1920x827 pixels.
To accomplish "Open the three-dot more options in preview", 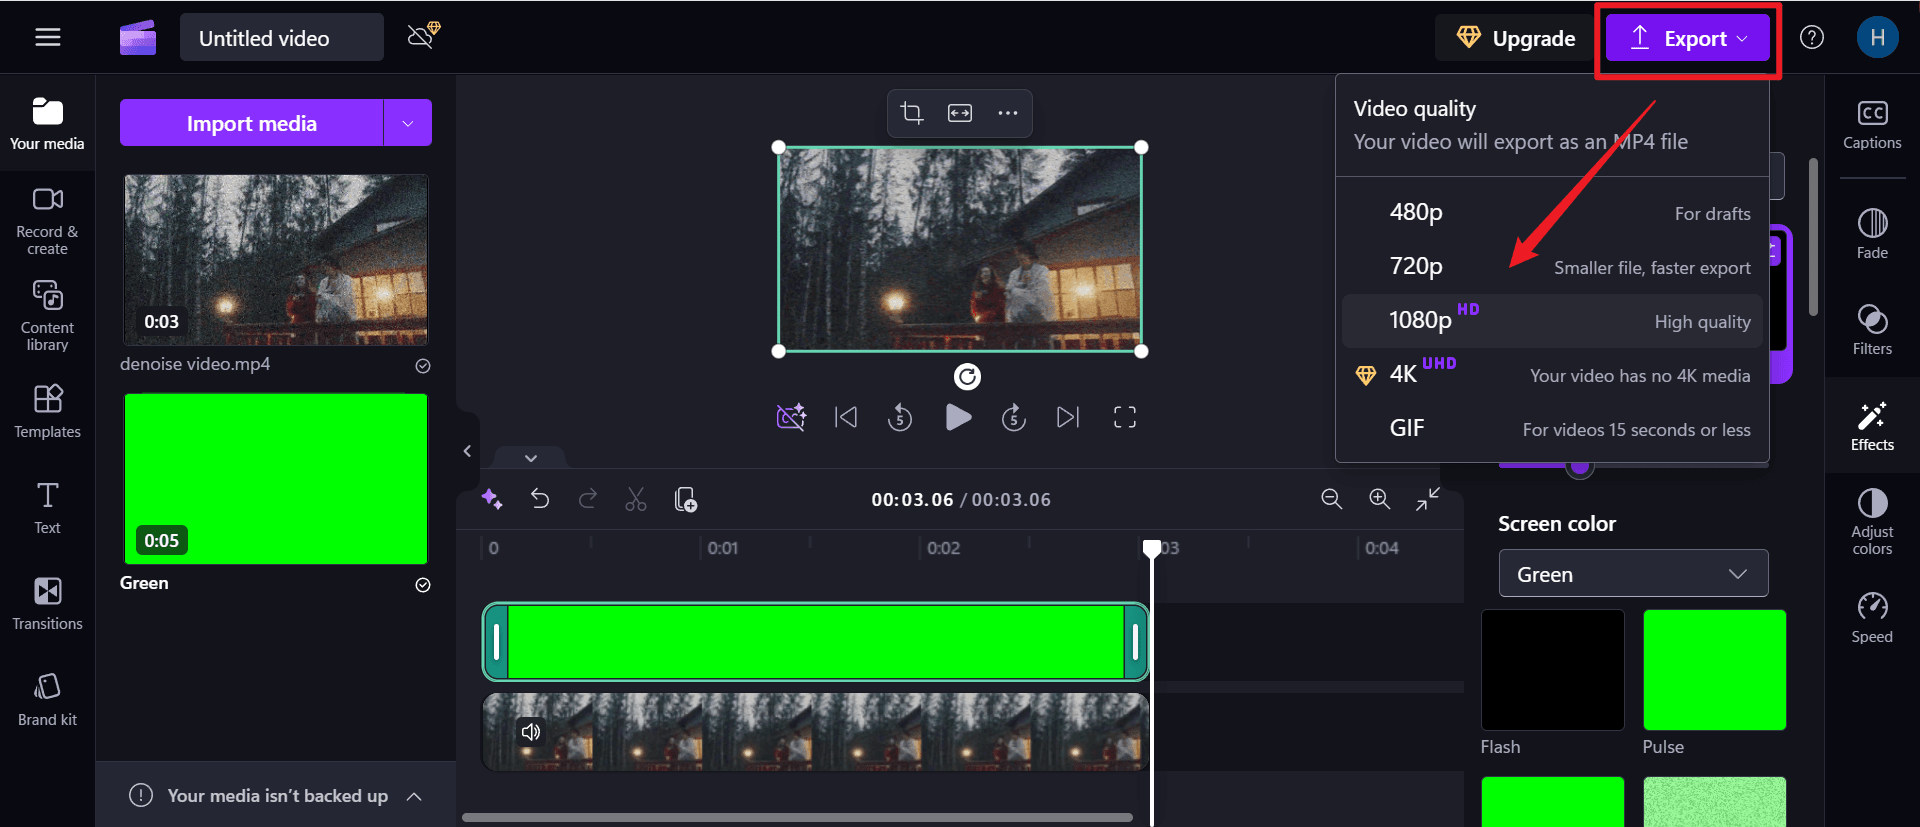I will pyautogui.click(x=1008, y=113).
